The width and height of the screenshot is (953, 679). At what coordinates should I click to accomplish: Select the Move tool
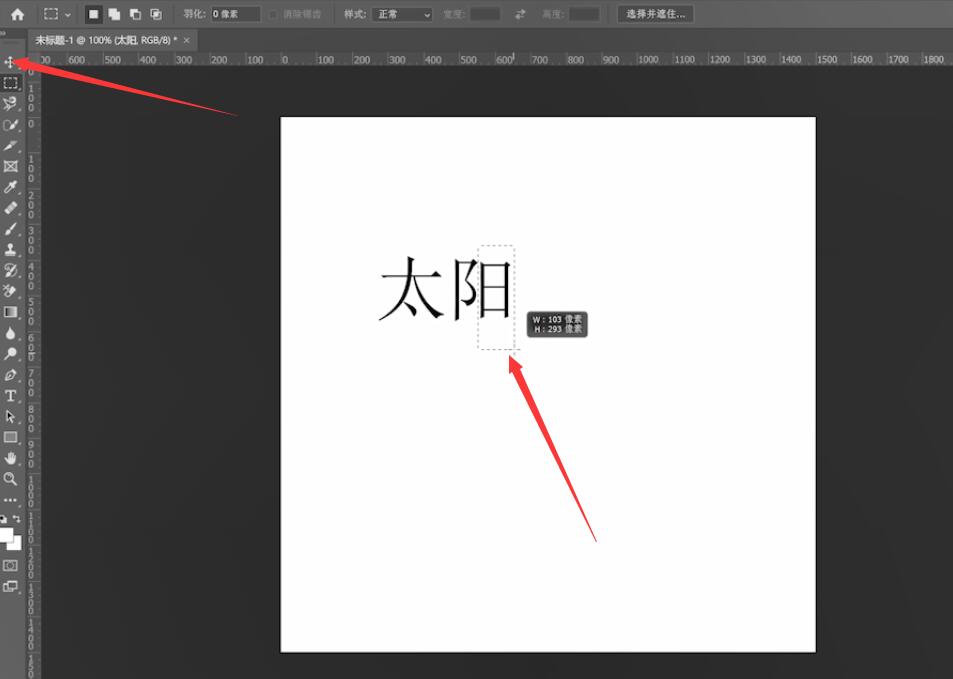pos(10,62)
